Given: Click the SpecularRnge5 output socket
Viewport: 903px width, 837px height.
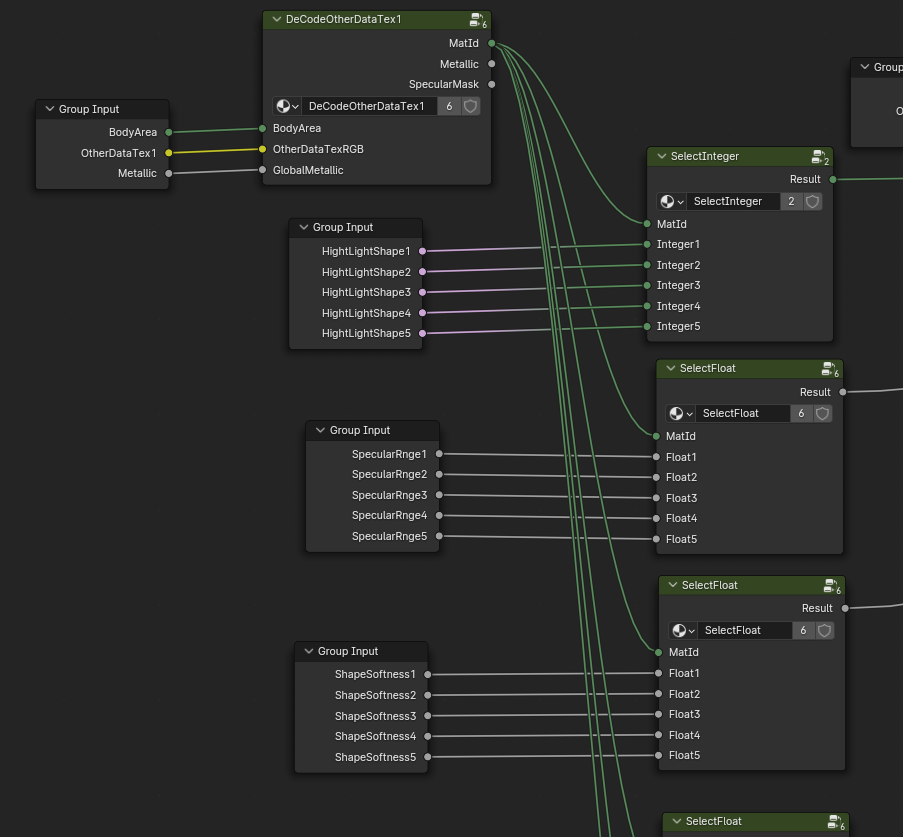Looking at the screenshot, I should coord(440,537).
